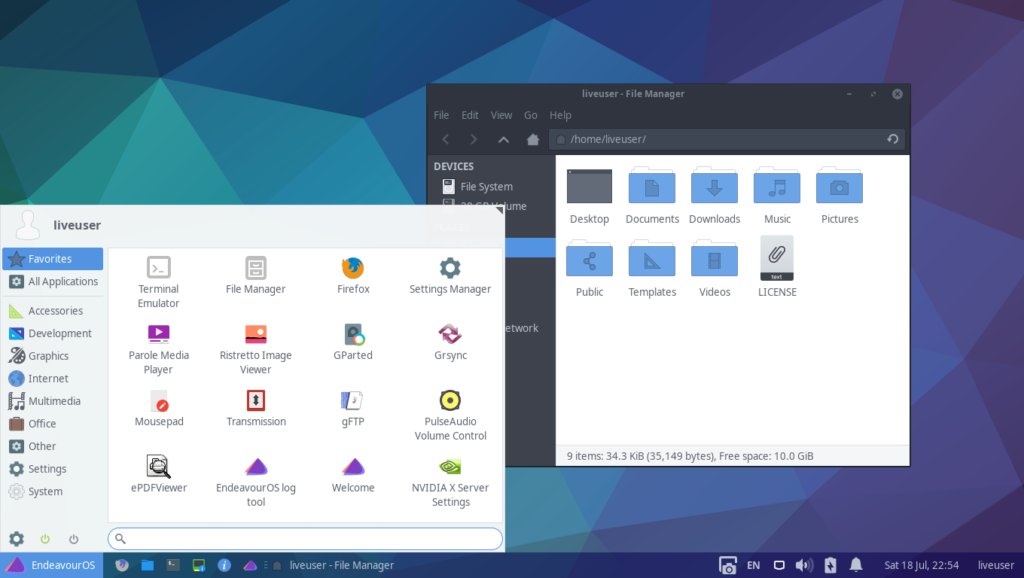Image resolution: width=1024 pixels, height=578 pixels.
Task: Select File System in the Devices sidebar
Action: 486,186
